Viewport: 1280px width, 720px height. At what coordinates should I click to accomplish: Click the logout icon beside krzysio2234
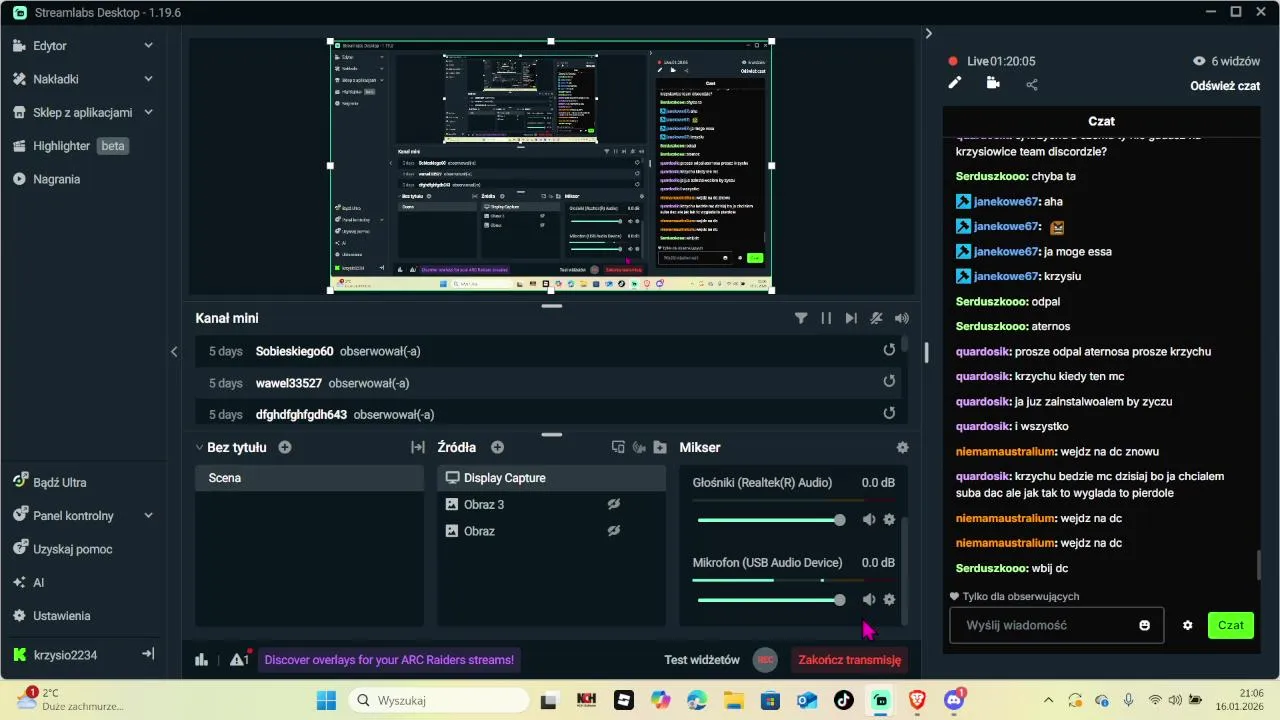pos(148,654)
